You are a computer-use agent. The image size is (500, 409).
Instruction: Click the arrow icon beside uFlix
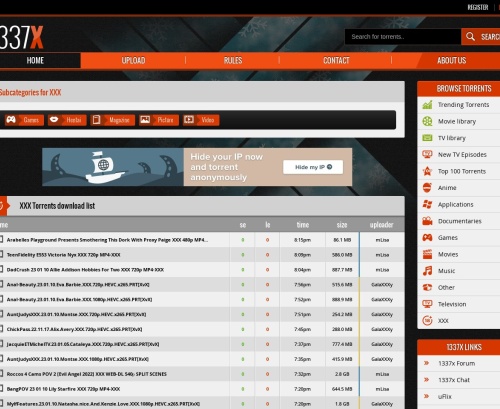426,396
